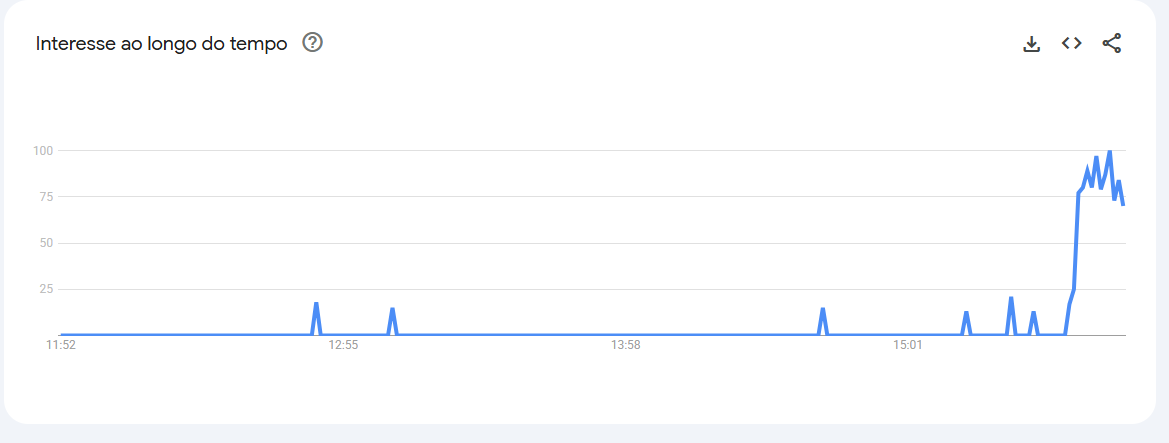1169x443 pixels.
Task: Open the help icon beside the chart title
Action: pyautogui.click(x=312, y=43)
